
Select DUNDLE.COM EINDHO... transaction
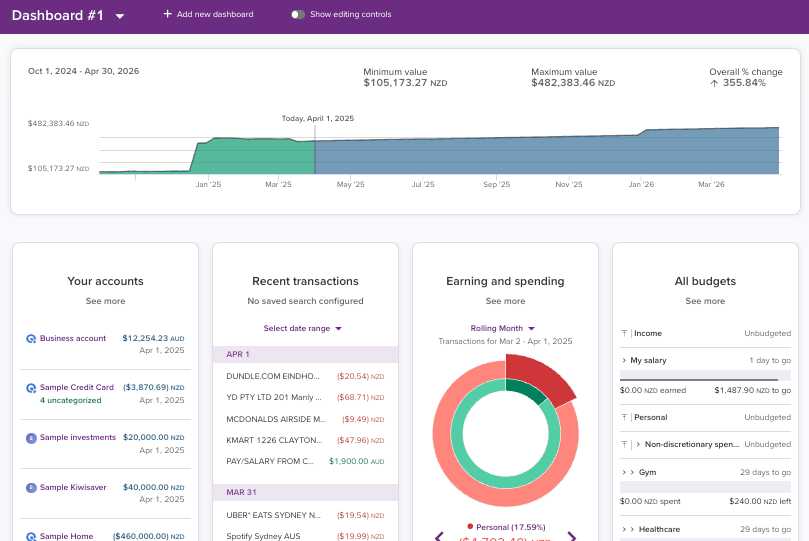(x=305, y=376)
